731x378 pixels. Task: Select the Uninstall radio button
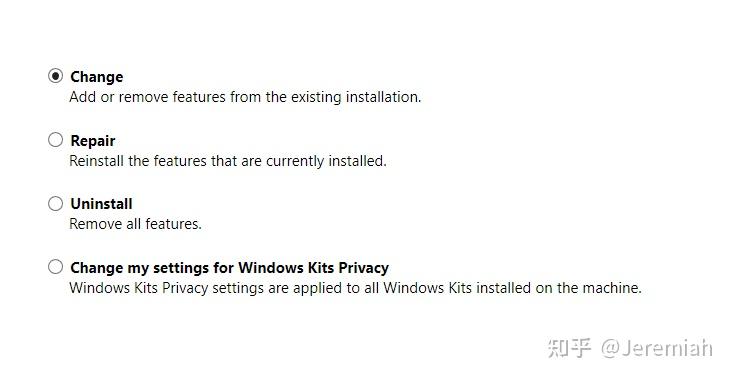55,203
